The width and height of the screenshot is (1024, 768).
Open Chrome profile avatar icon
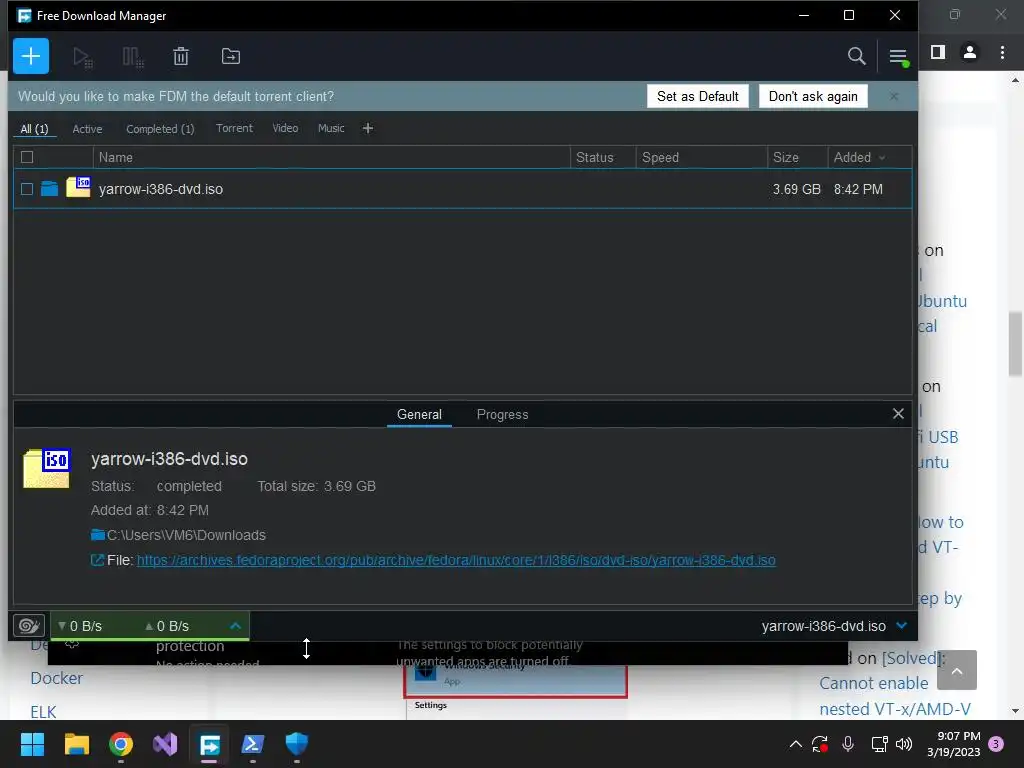tap(970, 52)
